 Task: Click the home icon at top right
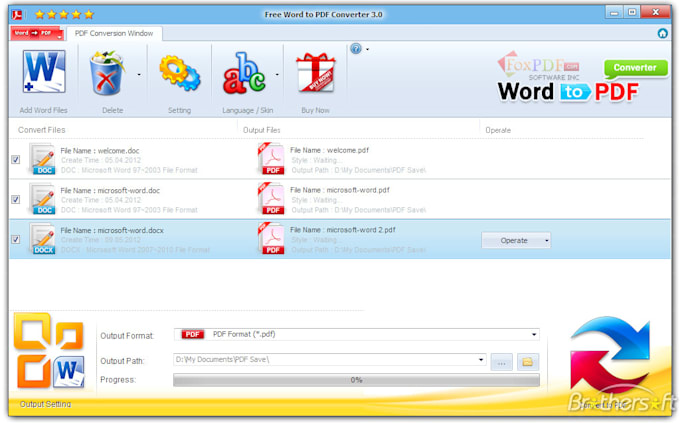[662, 33]
